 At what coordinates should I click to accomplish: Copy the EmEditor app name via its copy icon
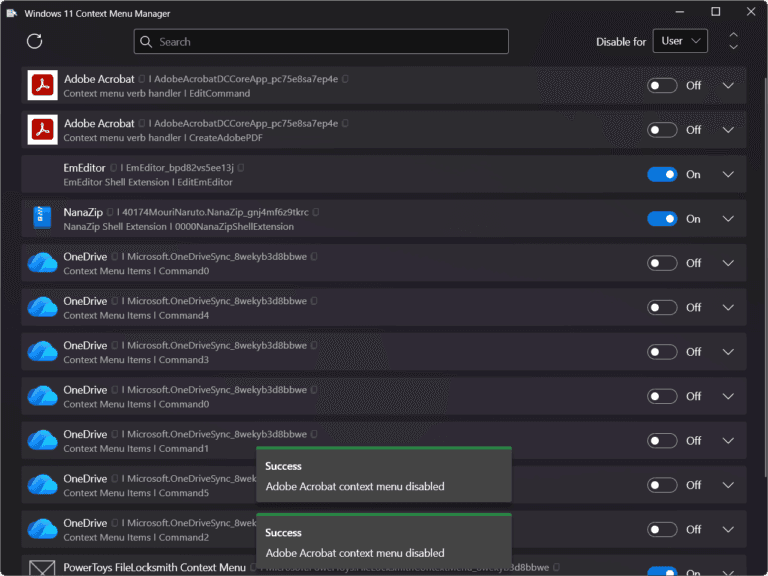113,168
